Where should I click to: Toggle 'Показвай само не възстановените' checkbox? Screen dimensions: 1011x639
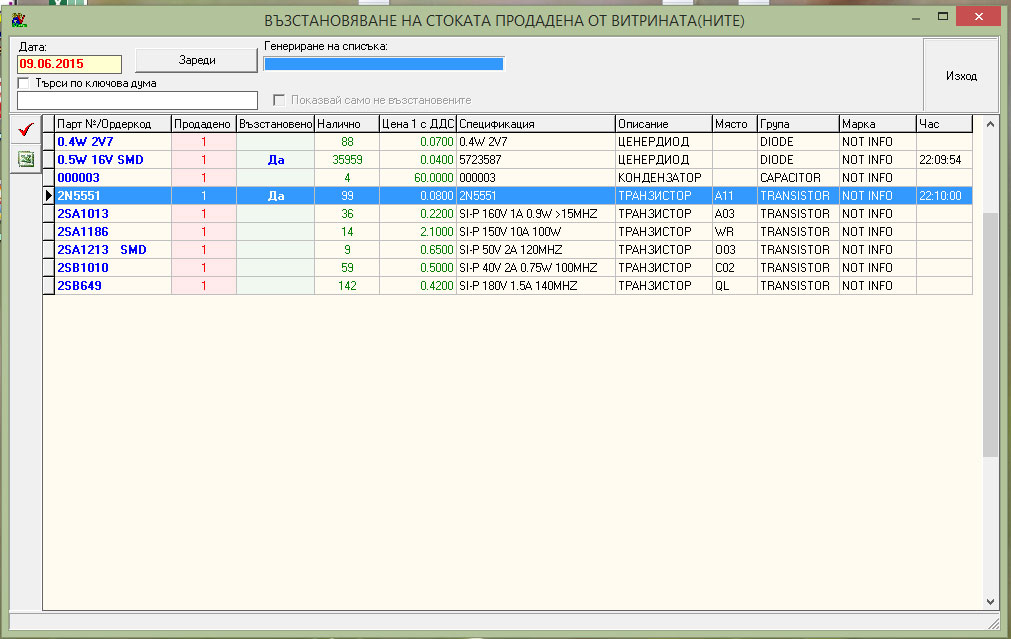[x=280, y=100]
